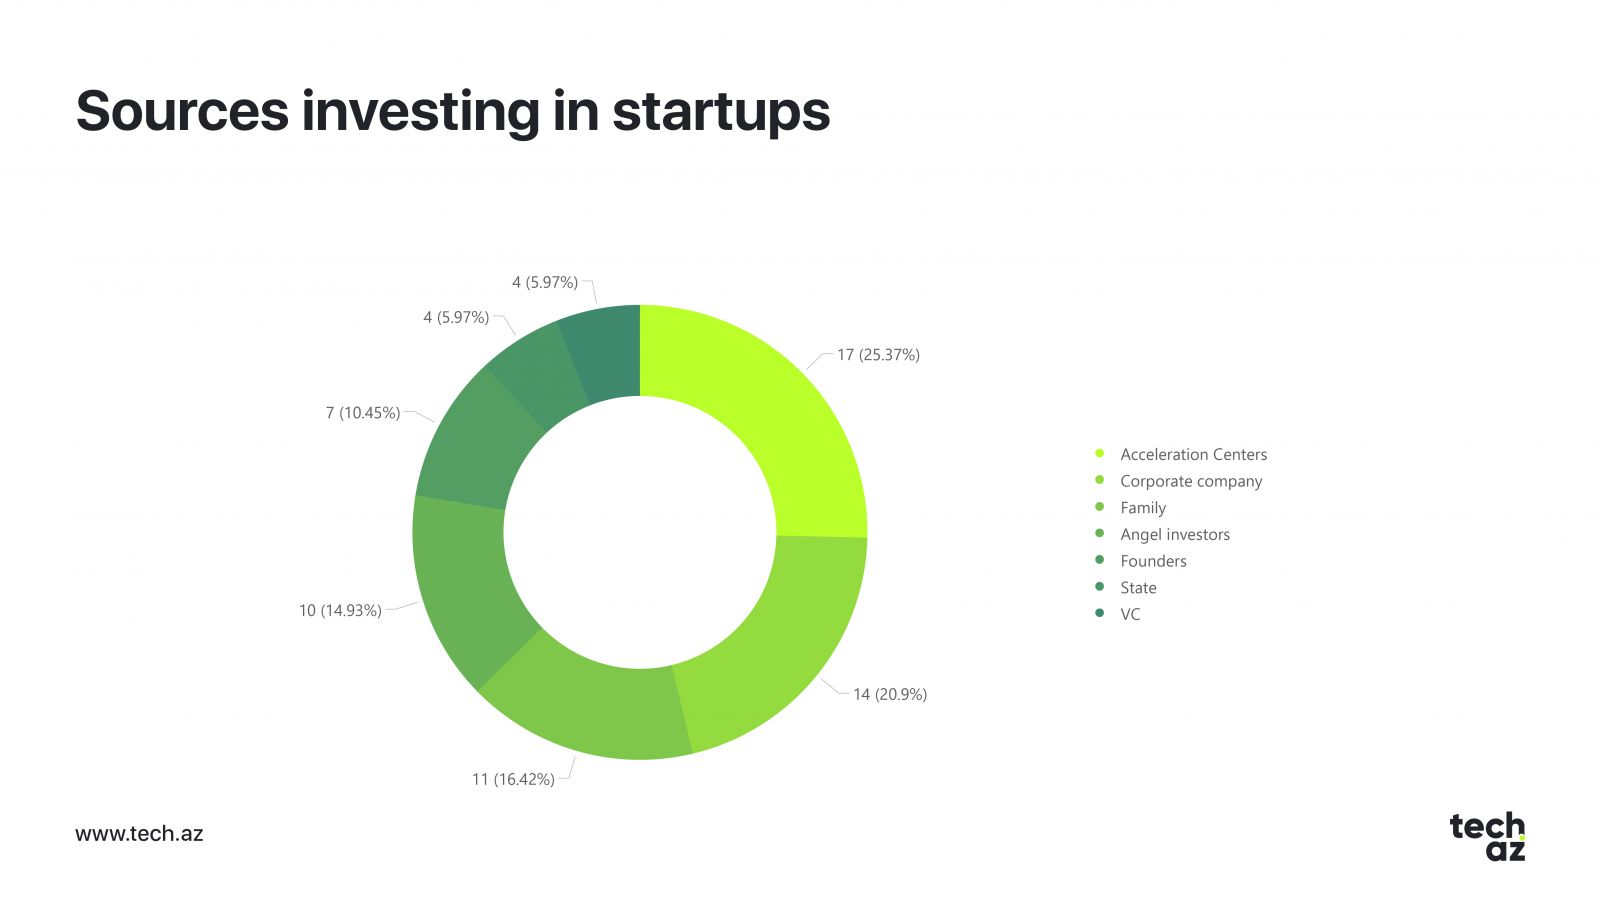Click the 10 (14.93%) data label

[x=340, y=610]
